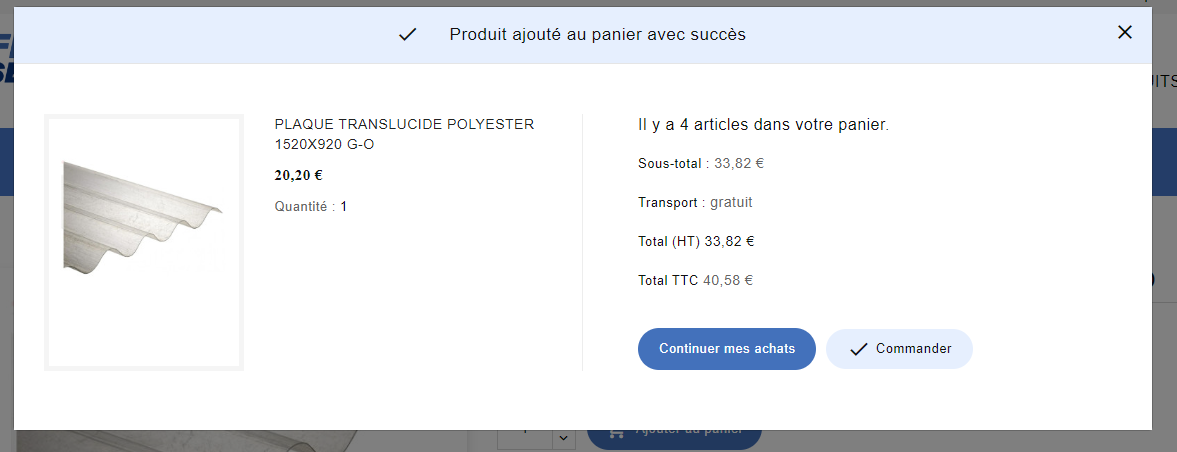Click the partially hidden menu item at right
This screenshot has width=1177, height=452.
click(x=1164, y=81)
